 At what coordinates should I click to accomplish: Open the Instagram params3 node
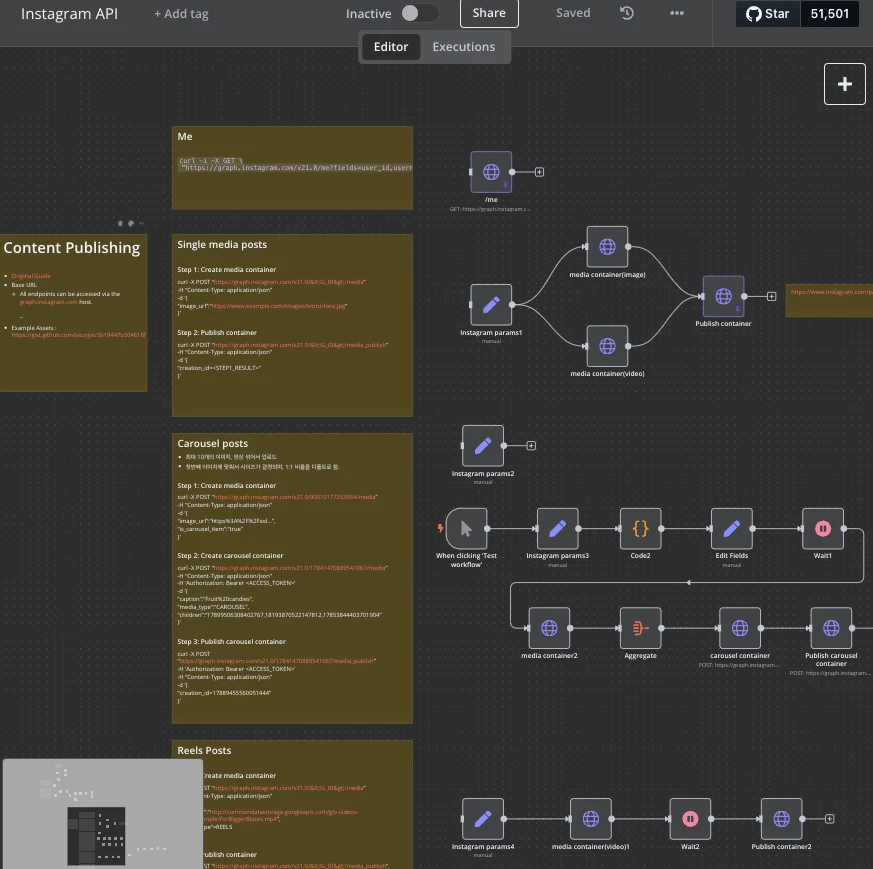tap(557, 528)
